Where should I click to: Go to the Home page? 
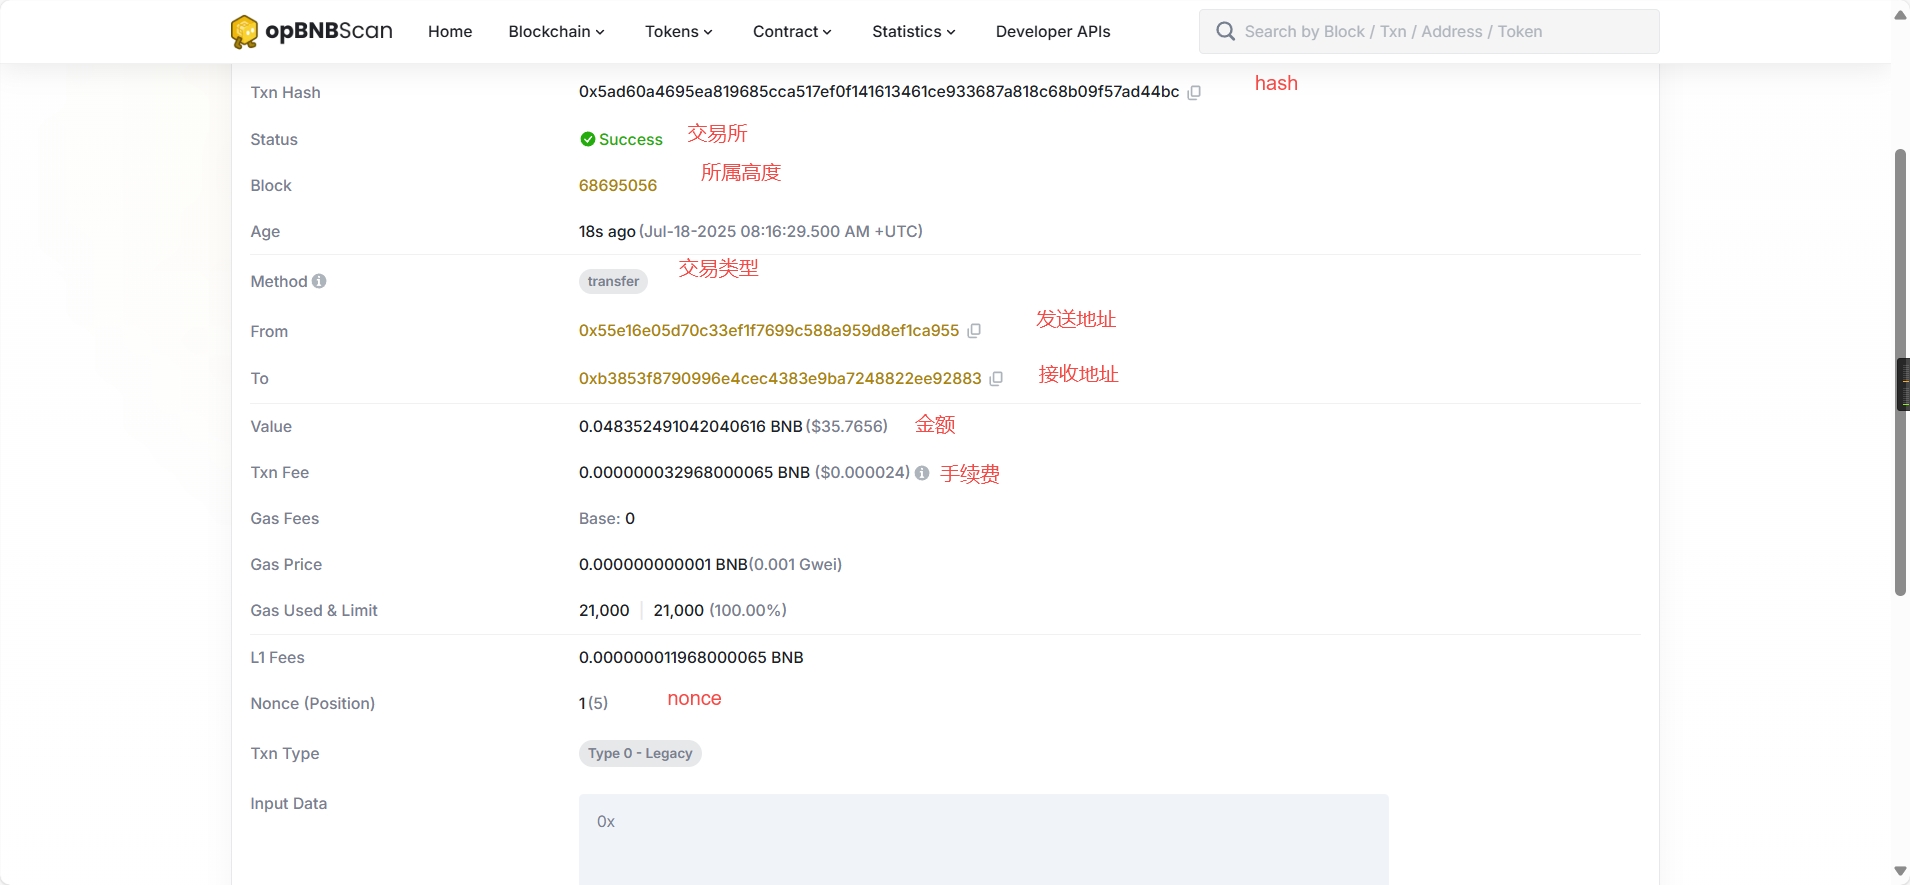(x=450, y=32)
